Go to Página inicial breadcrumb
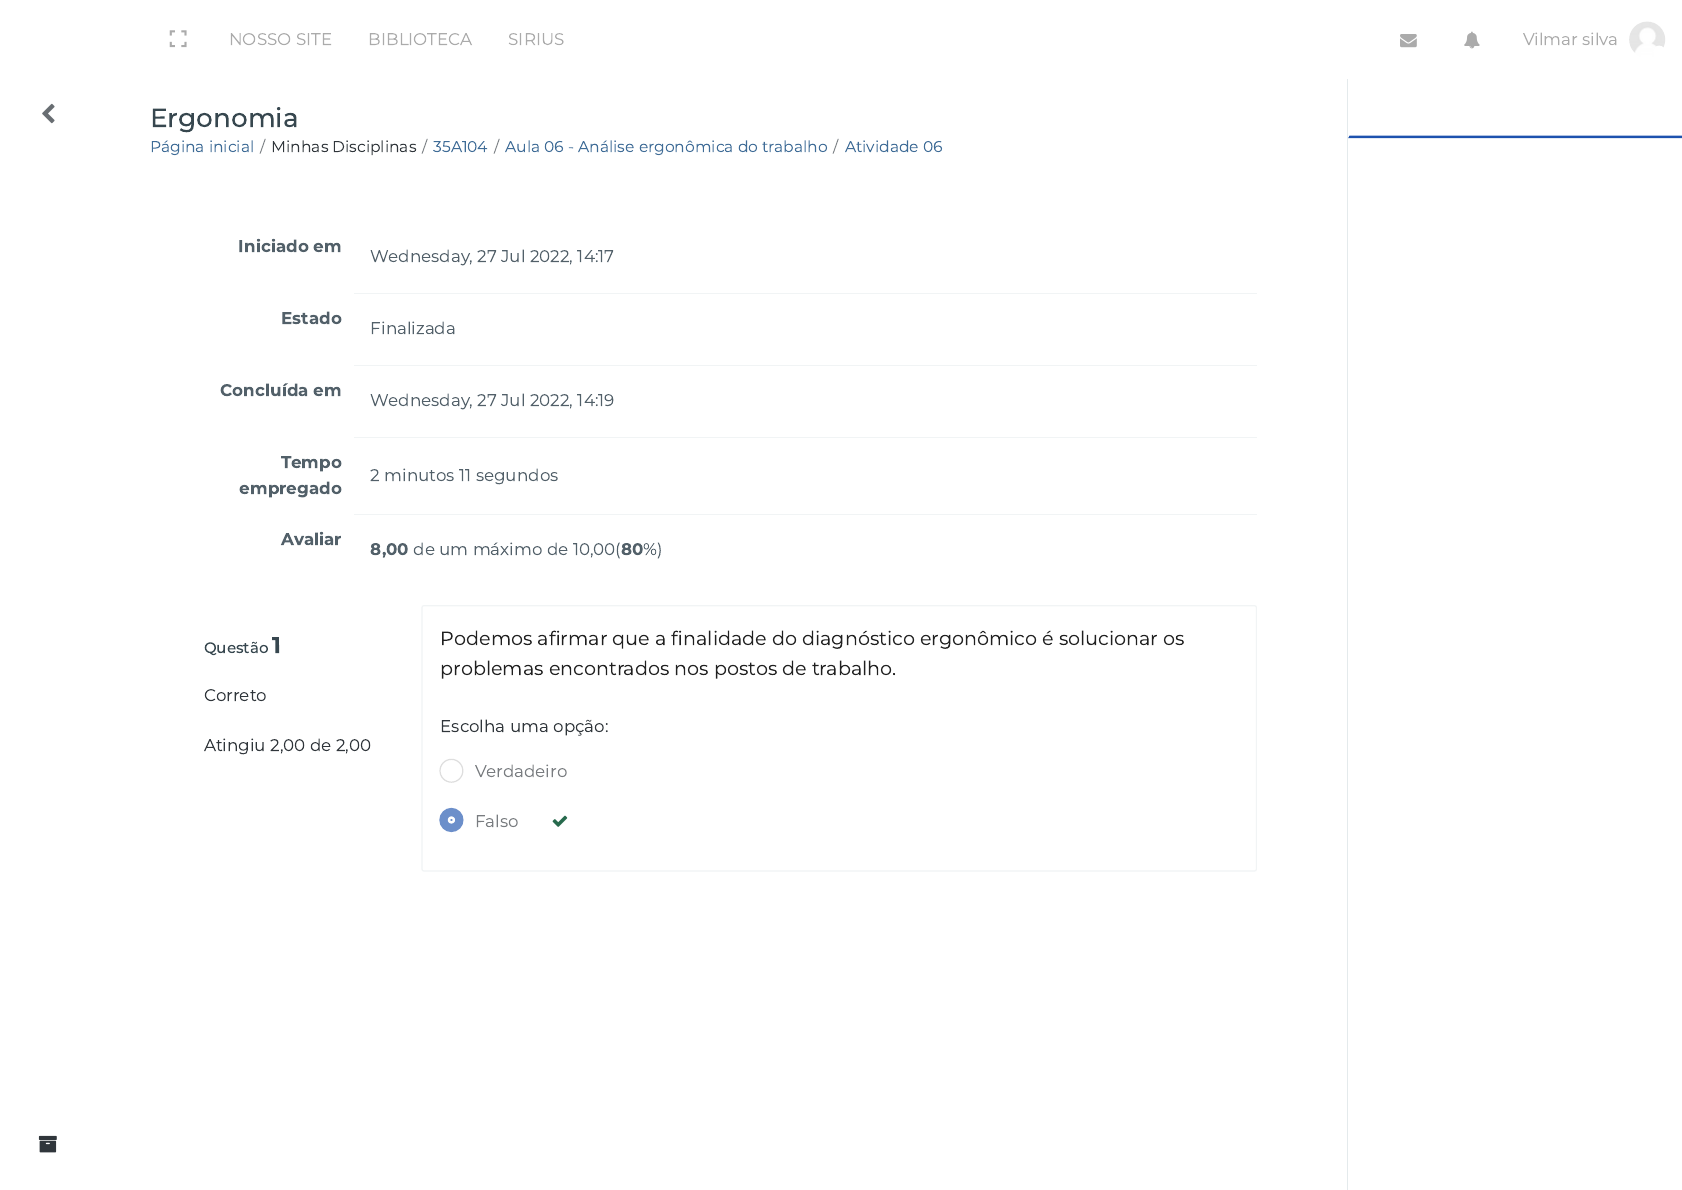 click(x=202, y=147)
